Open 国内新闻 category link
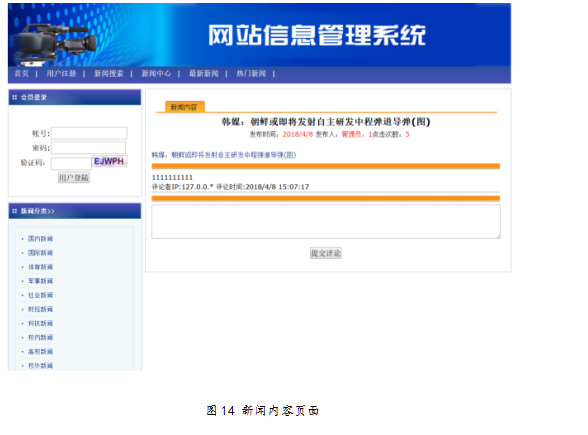This screenshot has width=588, height=435. click(x=40, y=239)
